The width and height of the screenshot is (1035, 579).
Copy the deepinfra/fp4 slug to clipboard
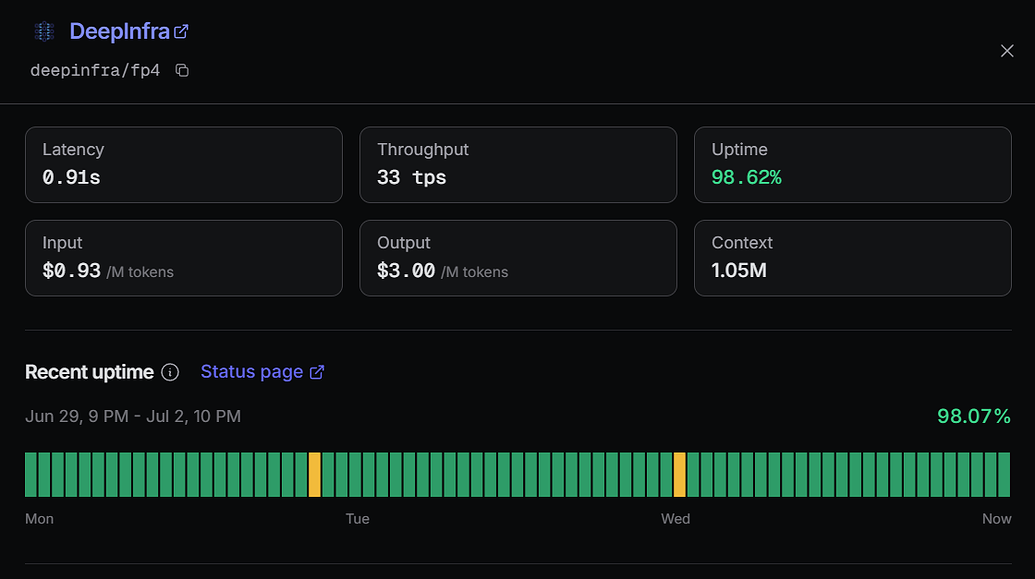click(182, 70)
